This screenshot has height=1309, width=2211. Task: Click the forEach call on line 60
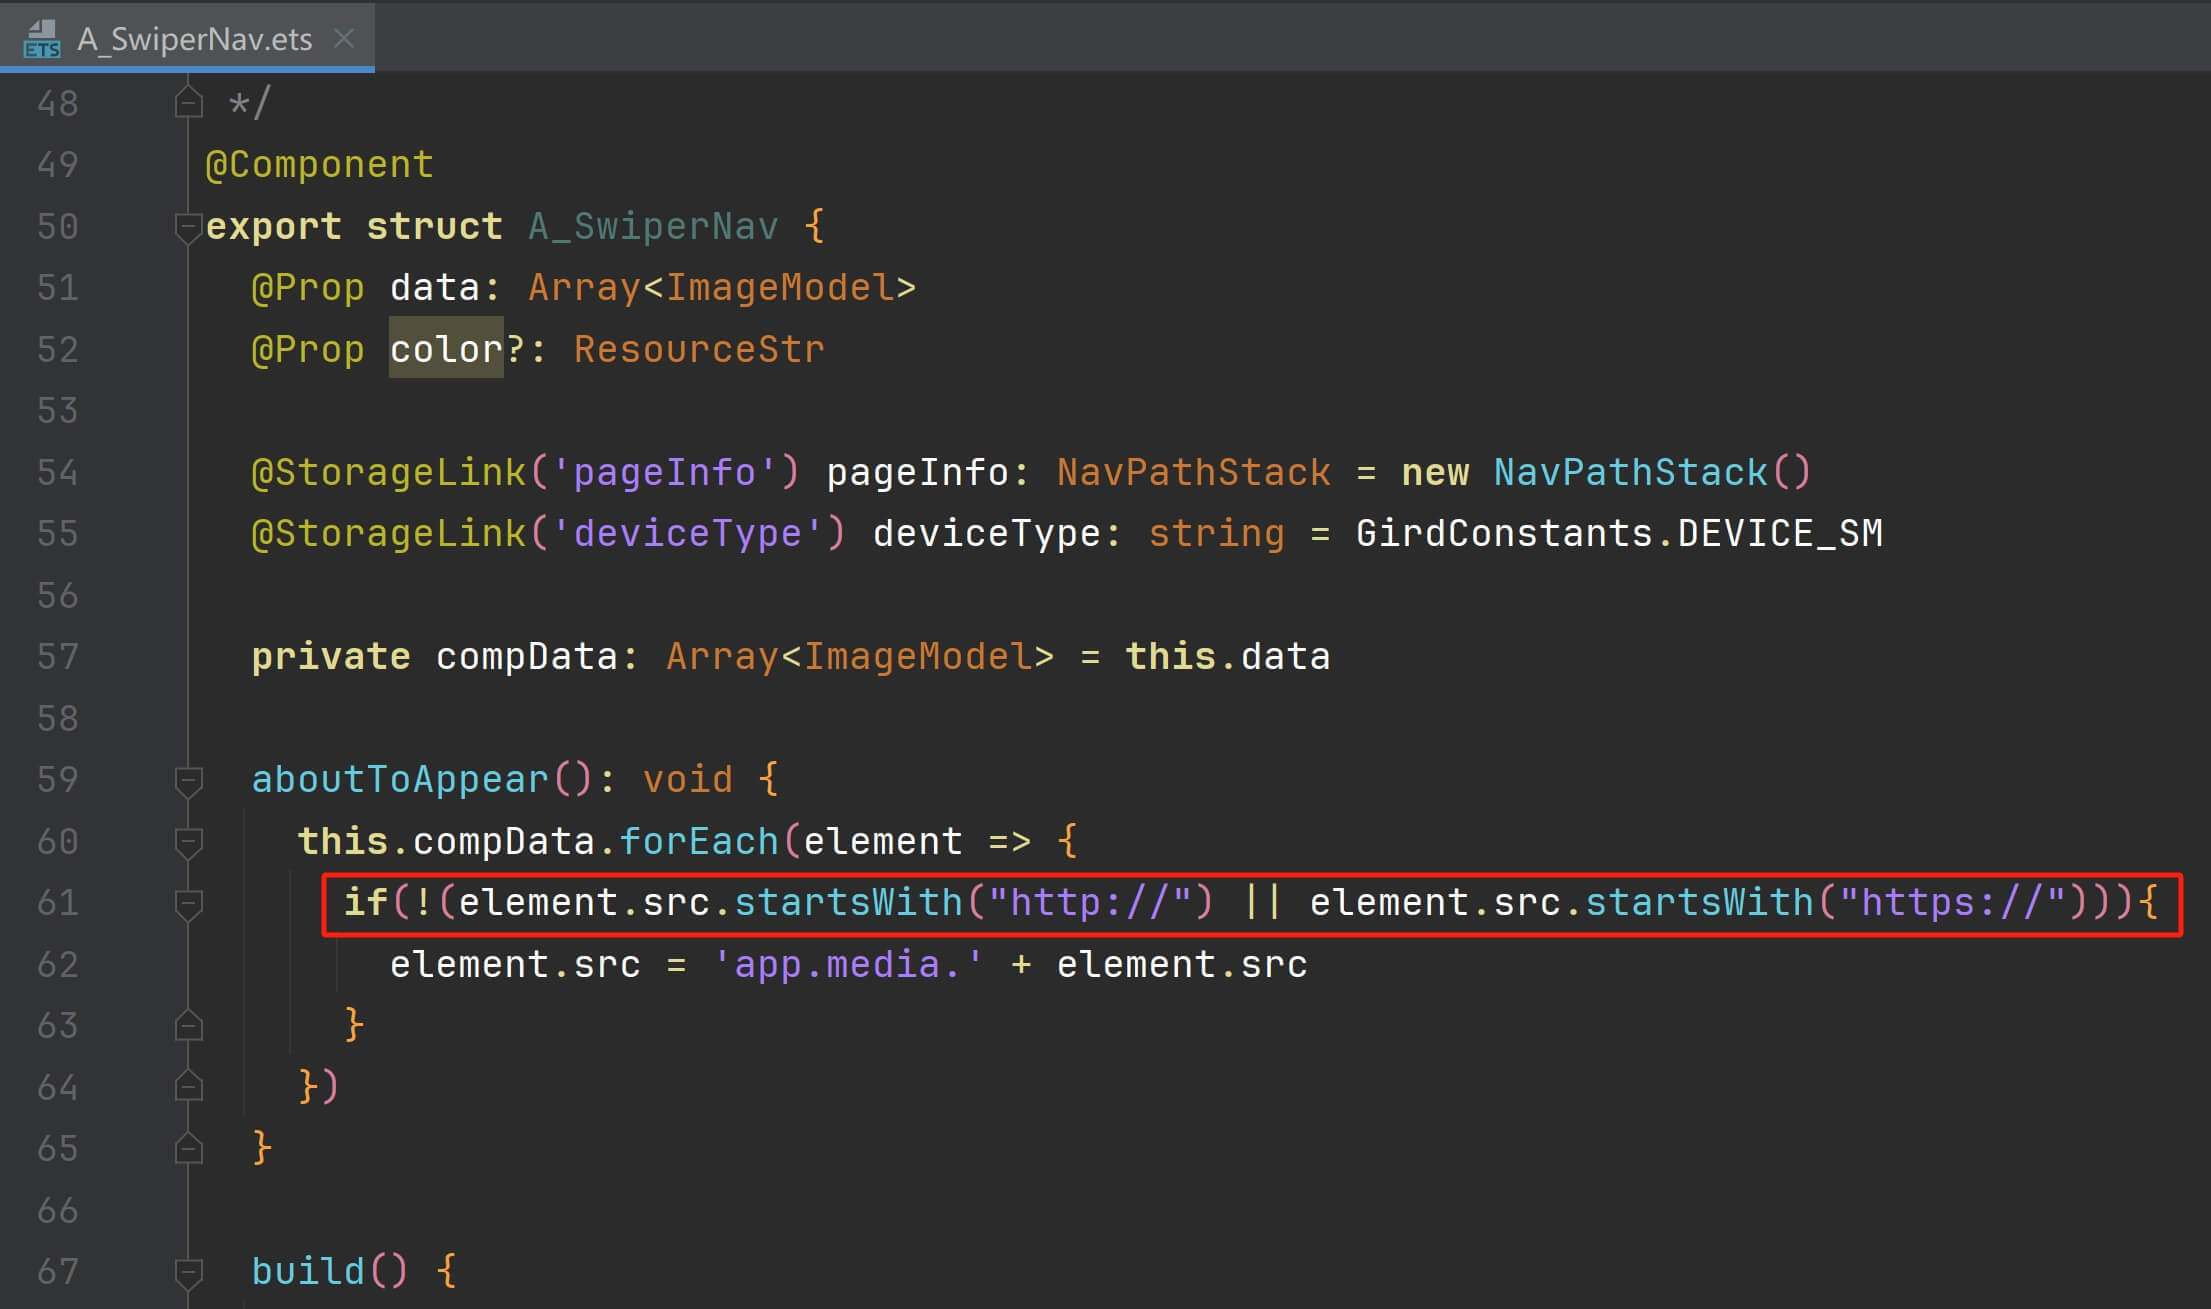pos(699,842)
